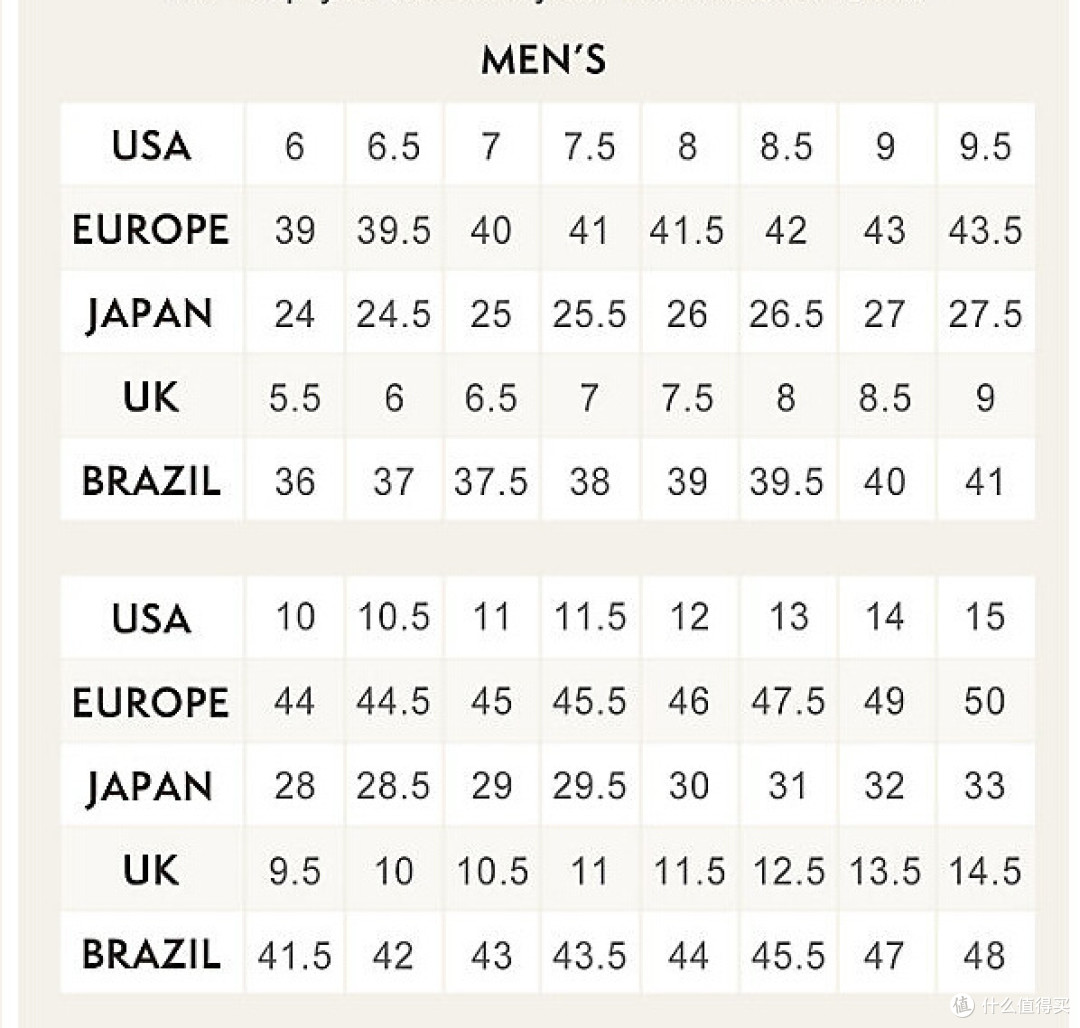
Task: Click the EUROPE label in the first table
Action: click(x=151, y=229)
